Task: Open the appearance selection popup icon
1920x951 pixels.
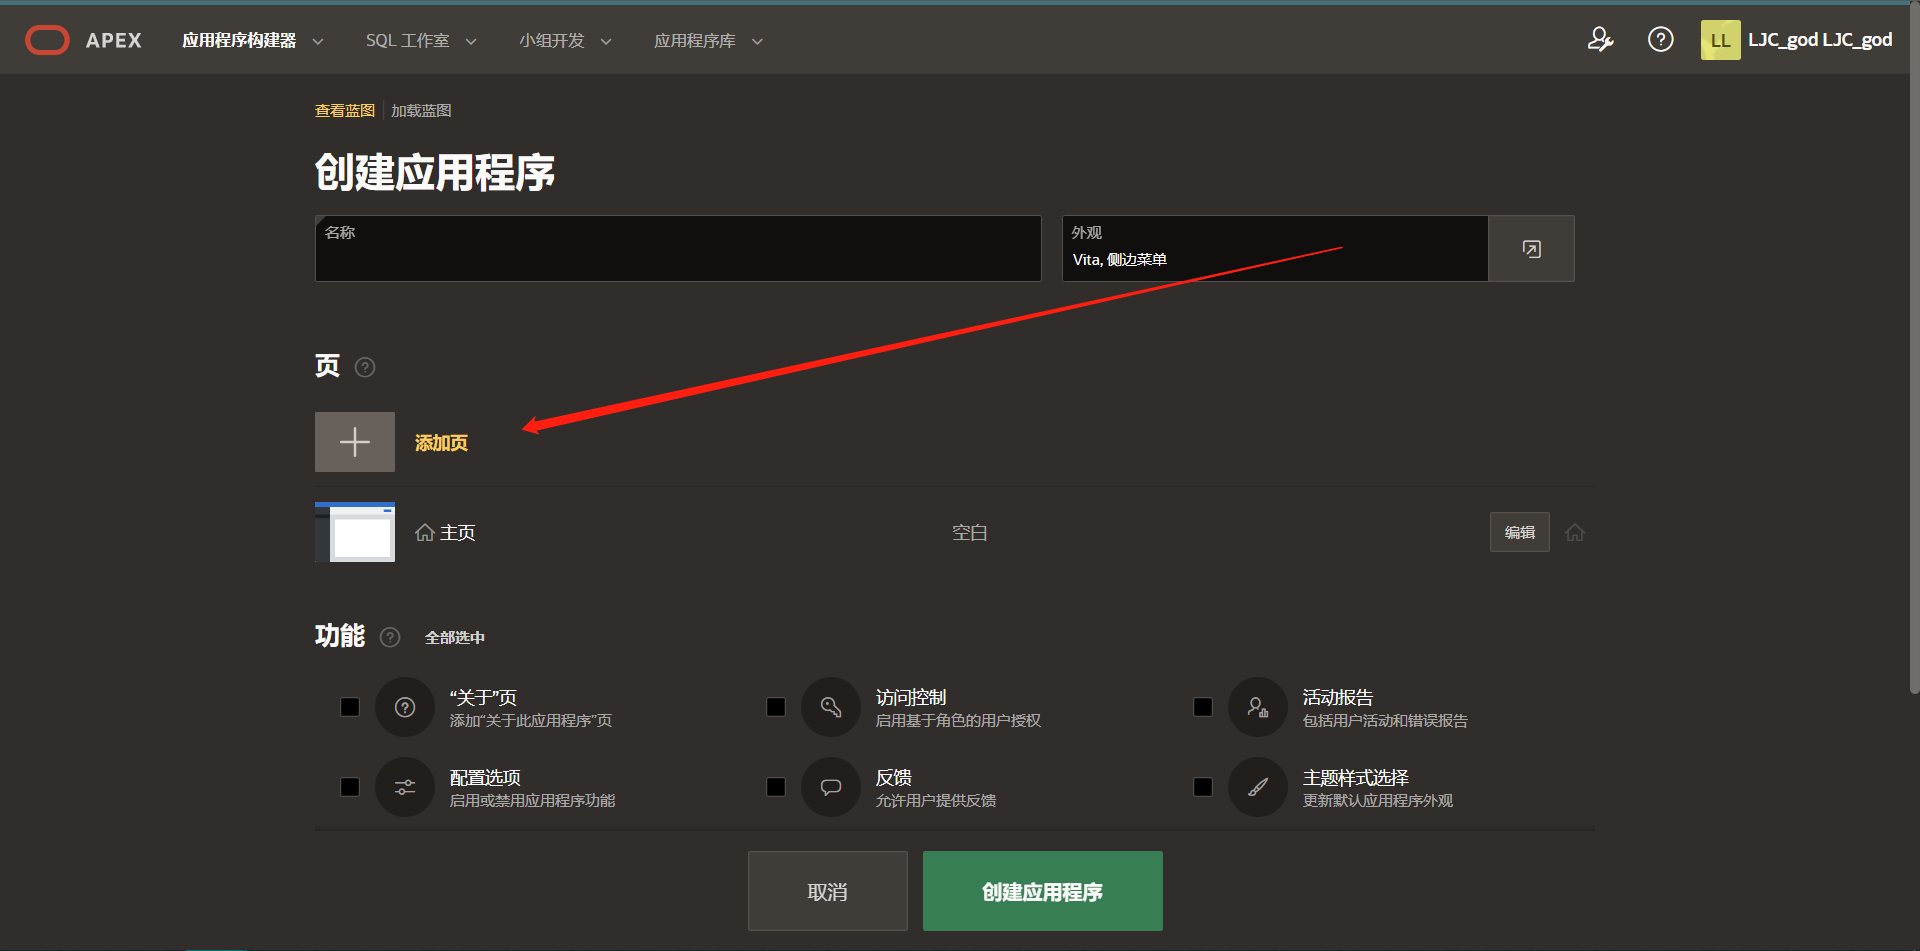Action: coord(1531,248)
